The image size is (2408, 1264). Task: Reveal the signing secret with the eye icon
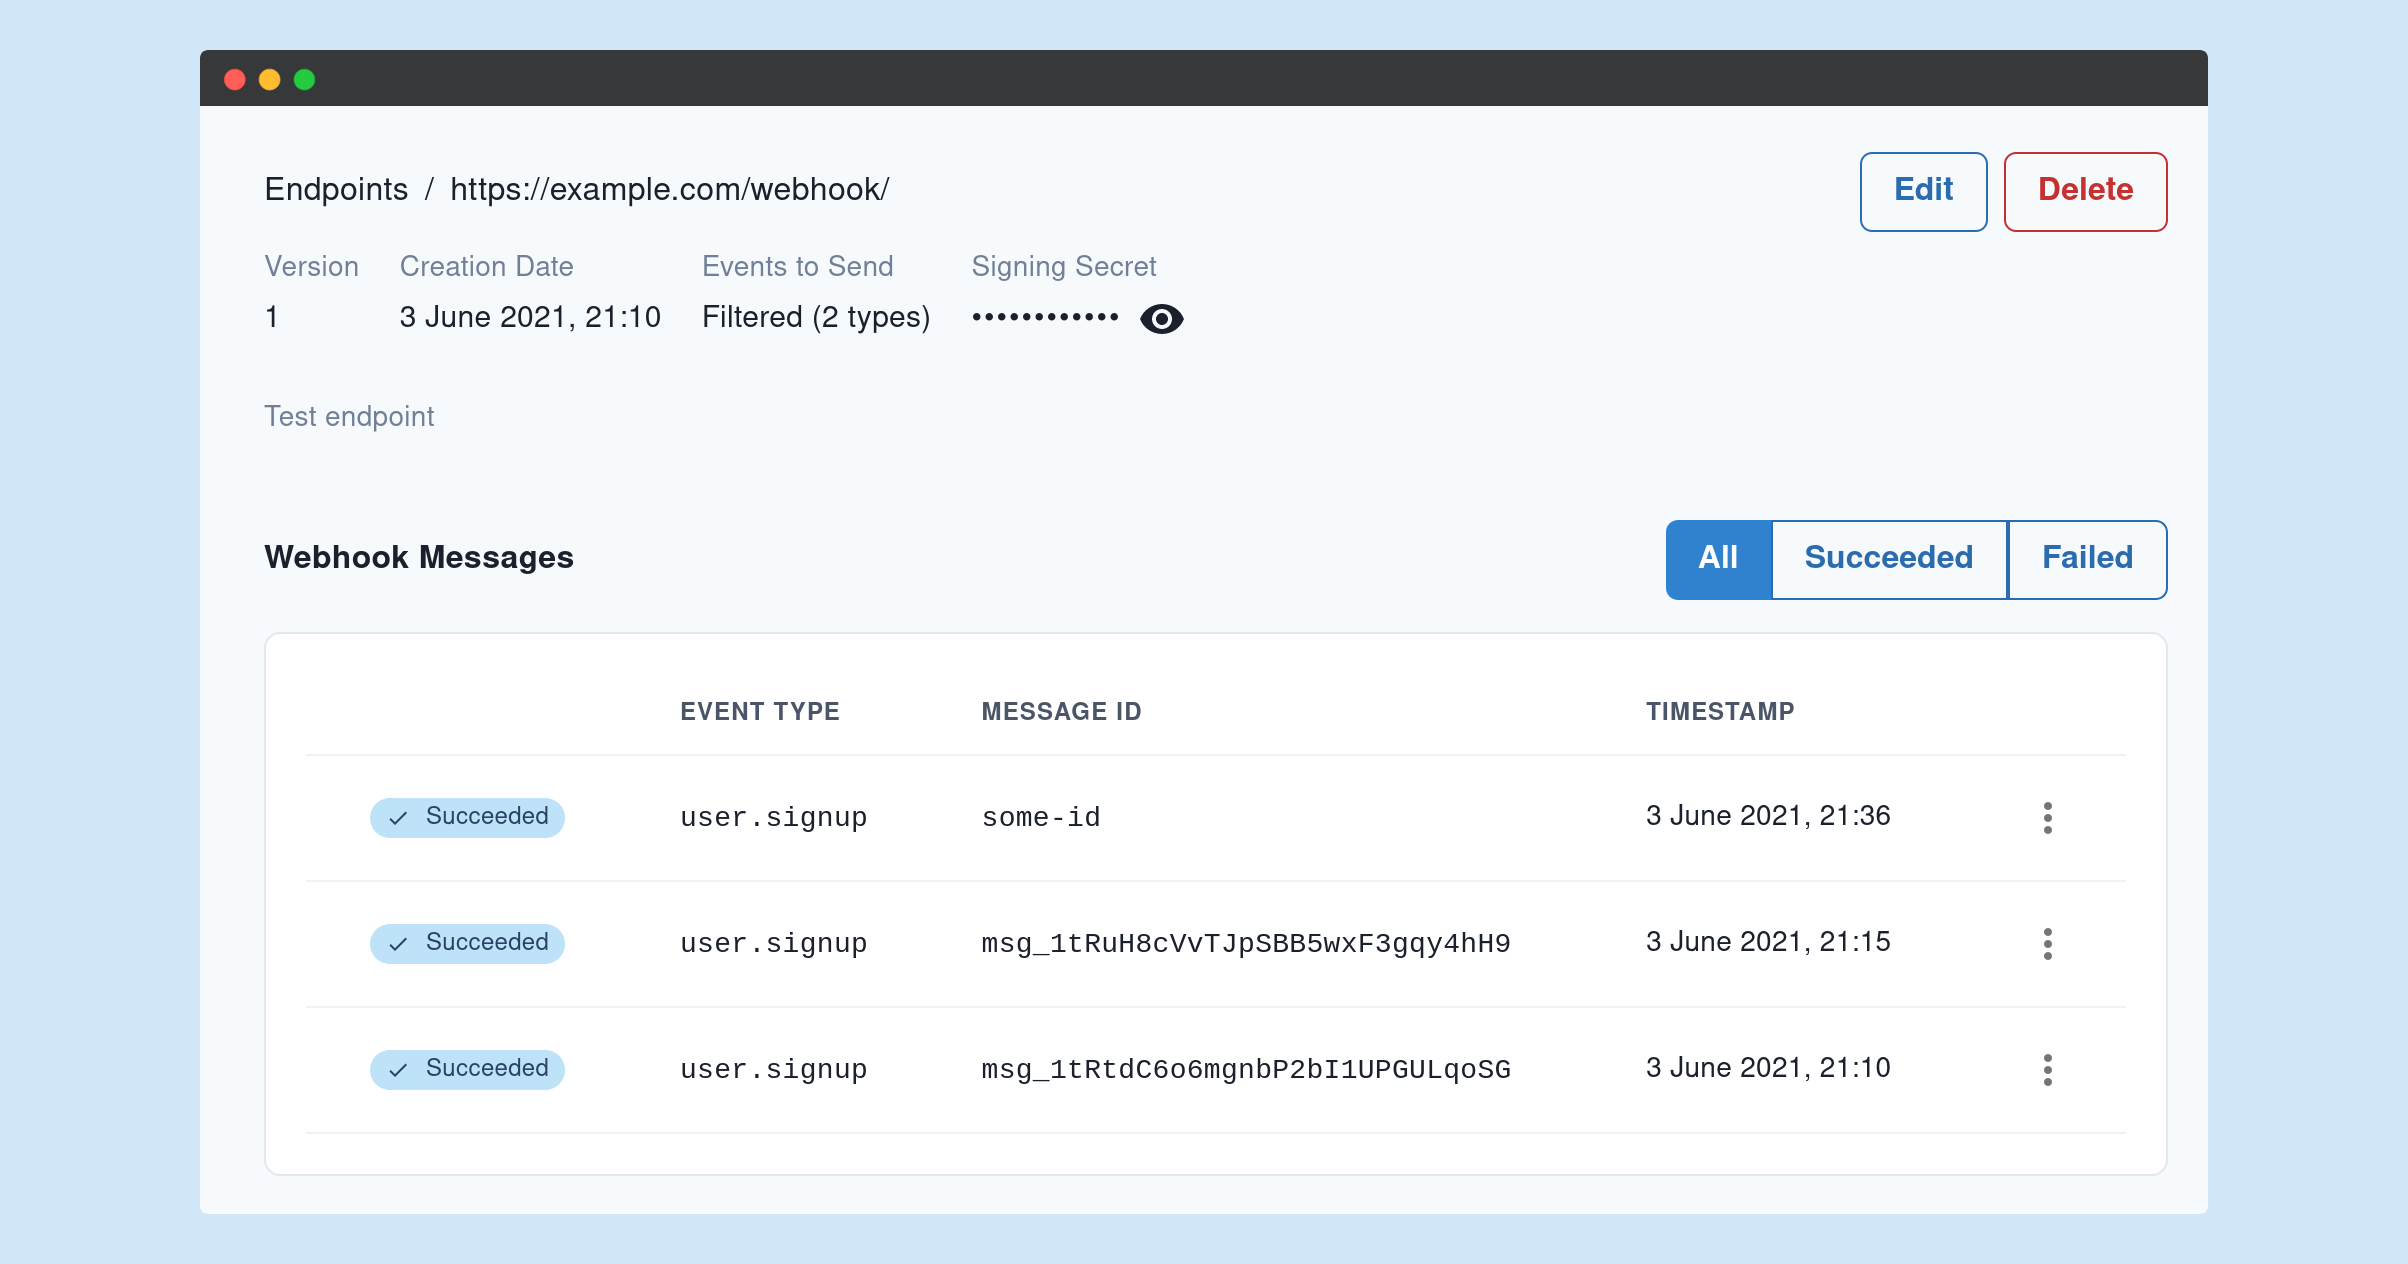(x=1160, y=318)
